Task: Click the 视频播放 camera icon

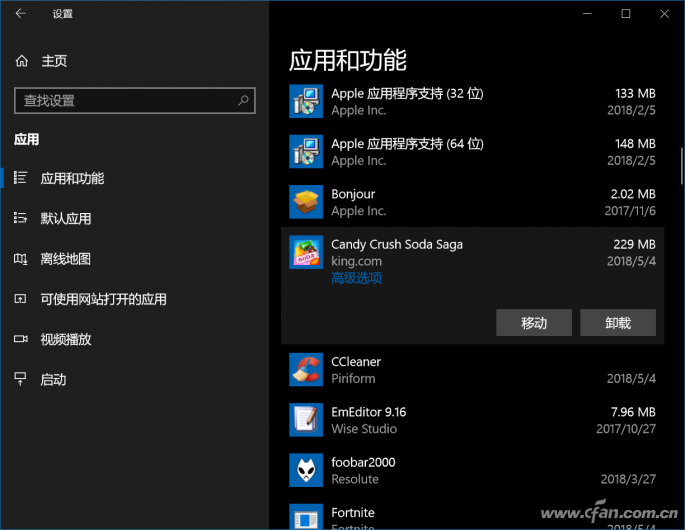Action: (21, 339)
